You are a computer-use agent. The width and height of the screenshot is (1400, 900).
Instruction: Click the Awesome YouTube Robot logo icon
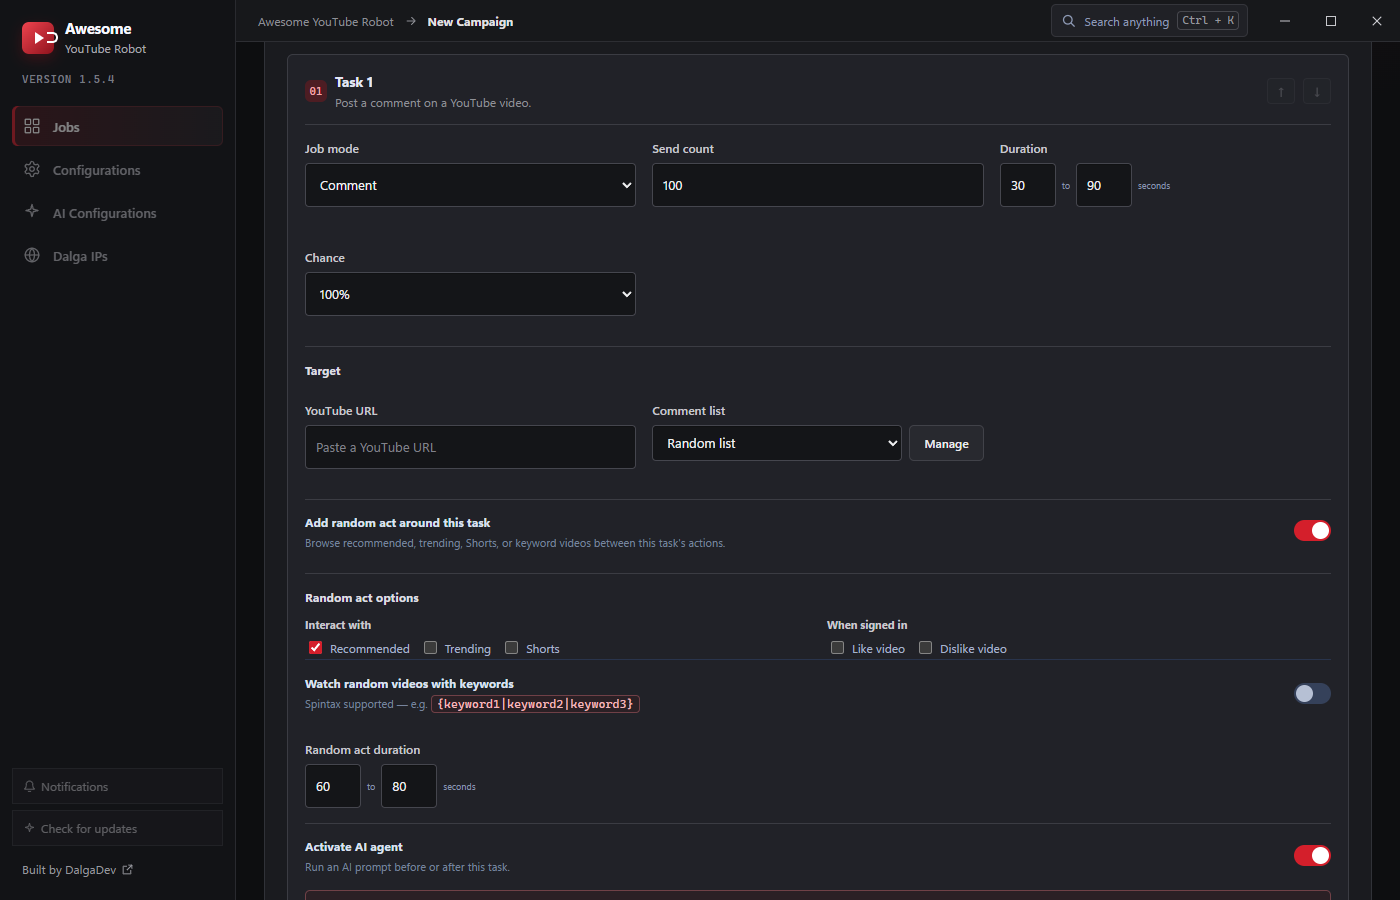pos(39,38)
